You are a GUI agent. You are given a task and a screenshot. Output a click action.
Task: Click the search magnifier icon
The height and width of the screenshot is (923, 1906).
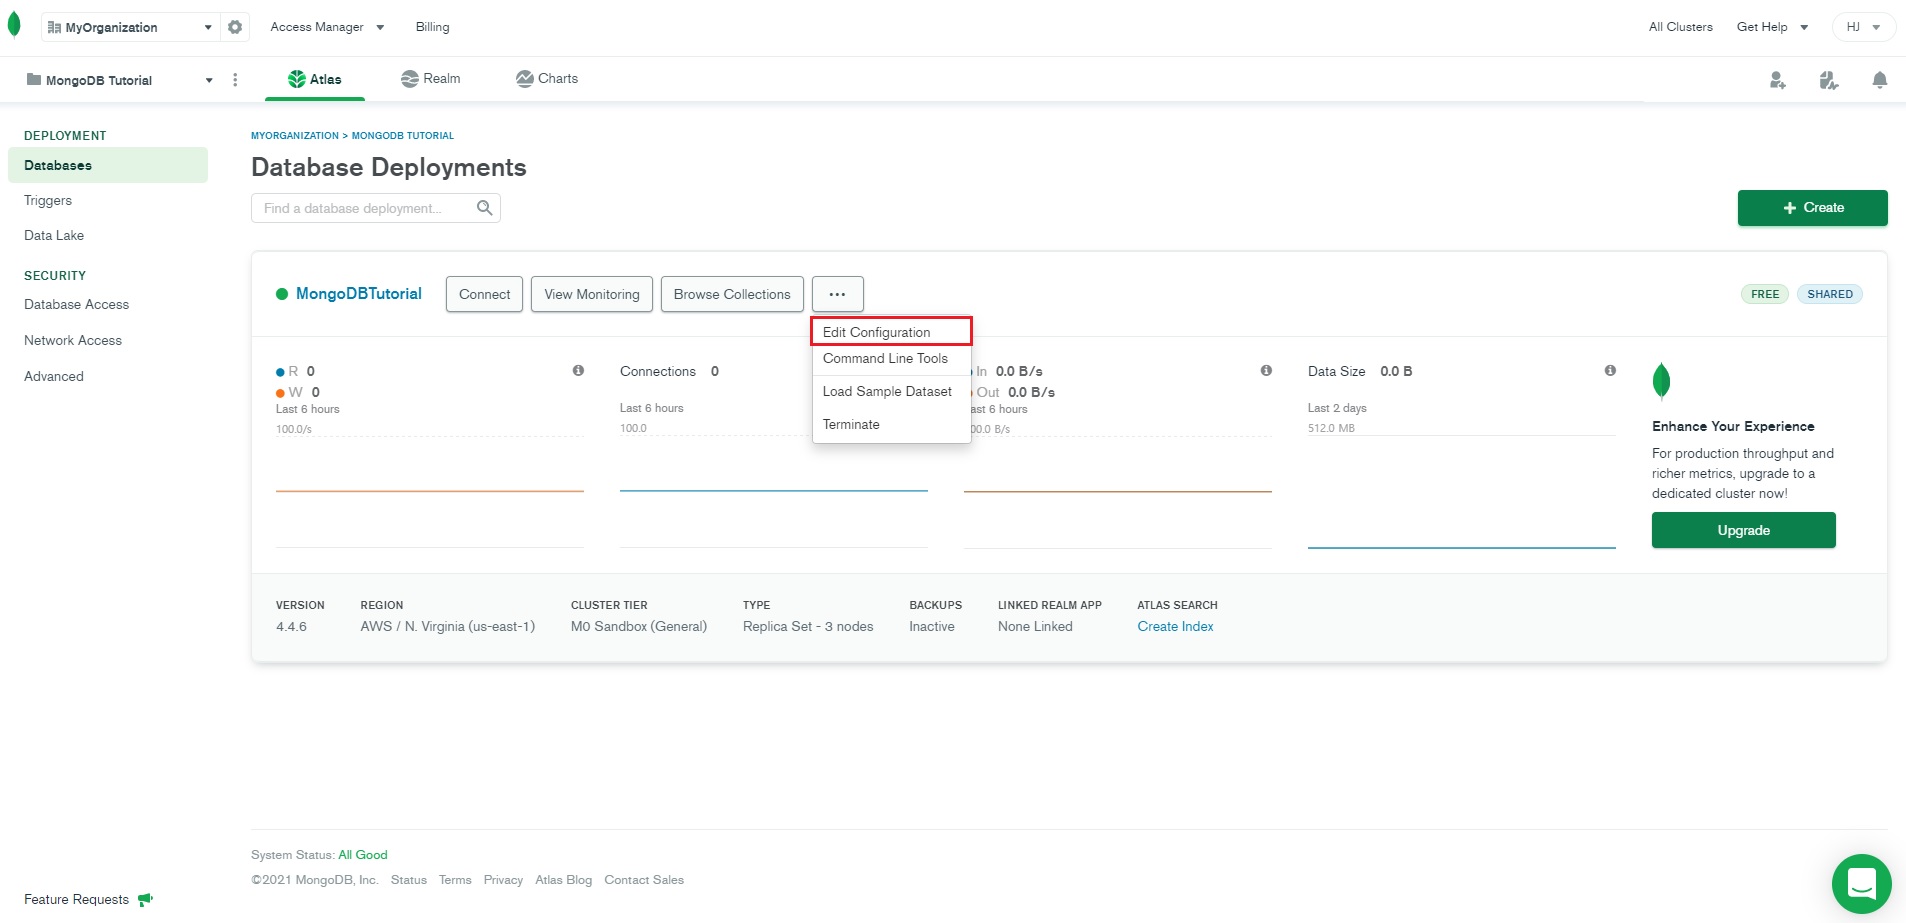485,208
